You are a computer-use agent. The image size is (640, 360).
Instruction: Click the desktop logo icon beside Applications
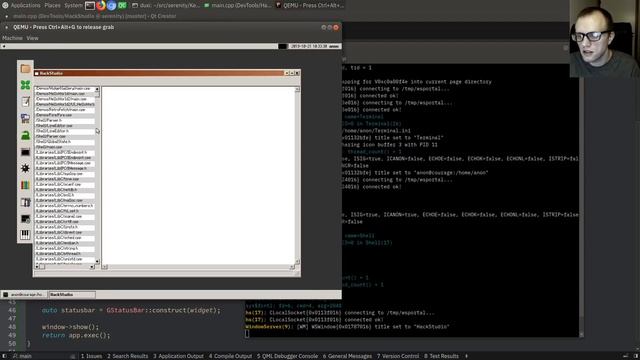tap(5, 5)
